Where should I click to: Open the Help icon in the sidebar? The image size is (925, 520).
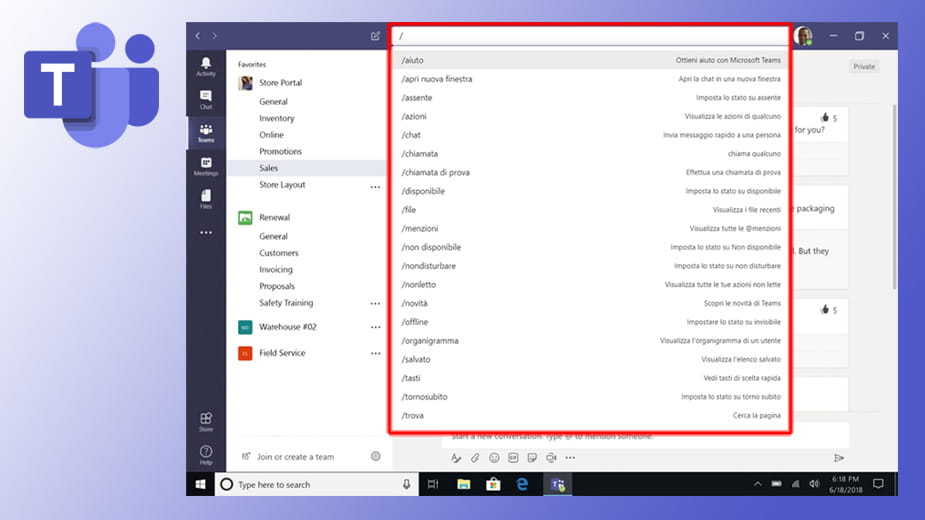(206, 454)
